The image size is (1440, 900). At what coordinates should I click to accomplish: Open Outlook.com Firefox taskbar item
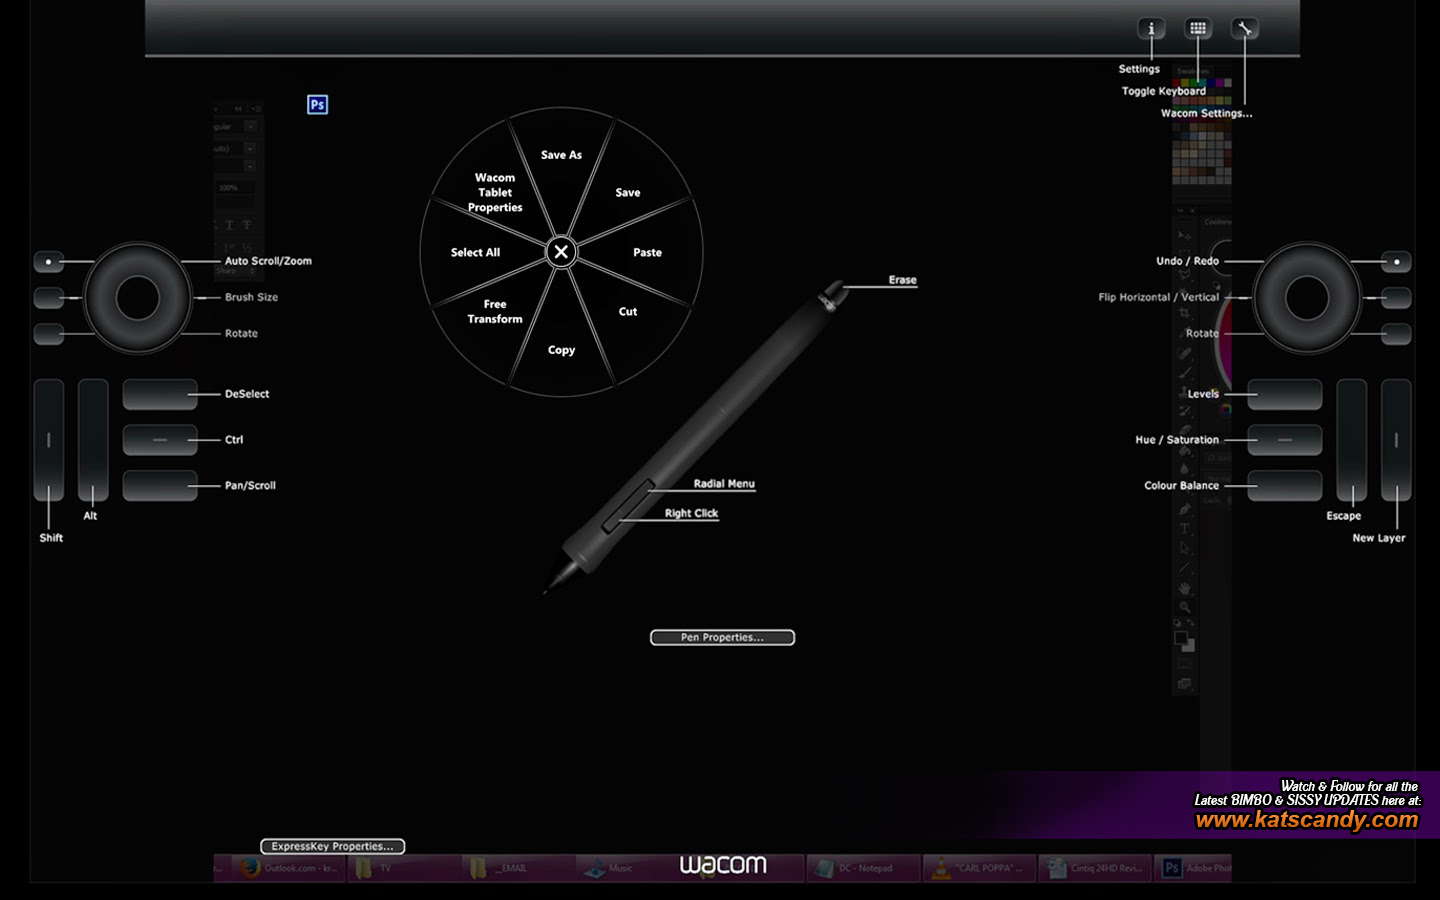pyautogui.click(x=288, y=868)
